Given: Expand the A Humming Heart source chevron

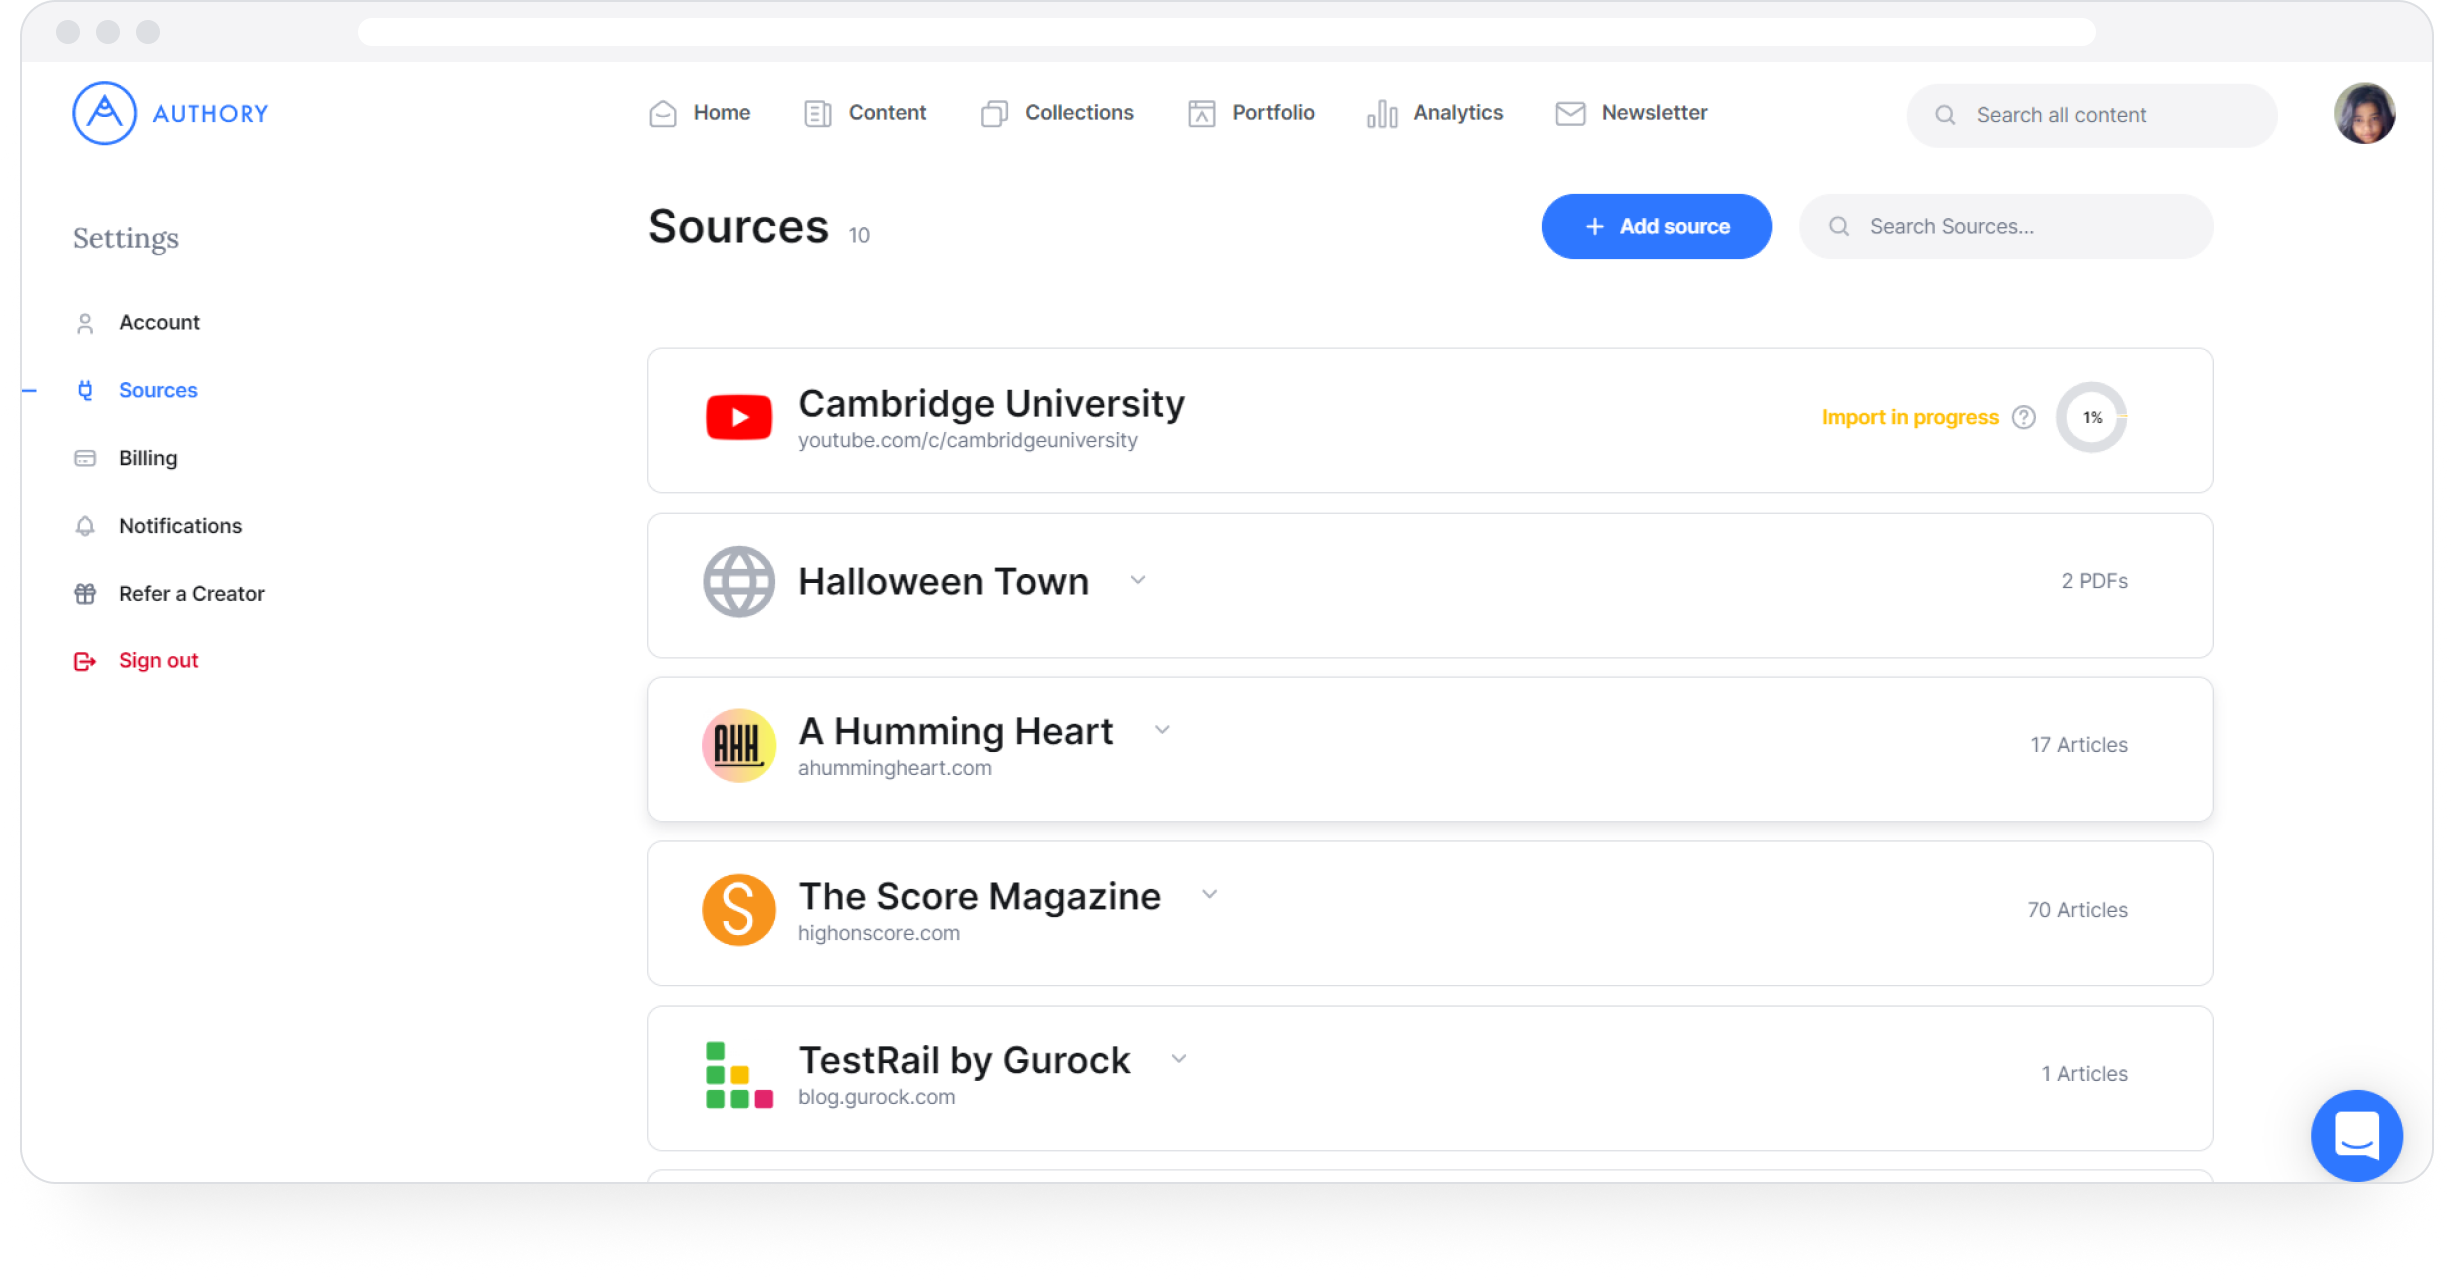Looking at the screenshot, I should point(1162,730).
